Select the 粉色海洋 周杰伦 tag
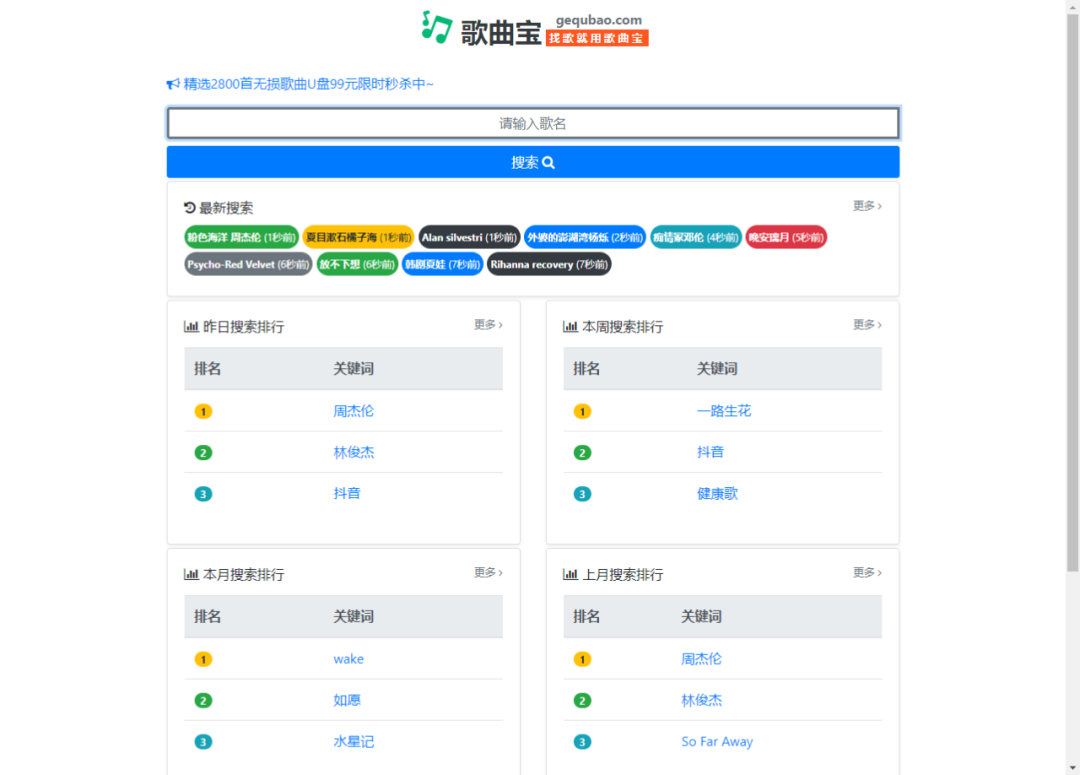The height and width of the screenshot is (775, 1080). pos(241,238)
